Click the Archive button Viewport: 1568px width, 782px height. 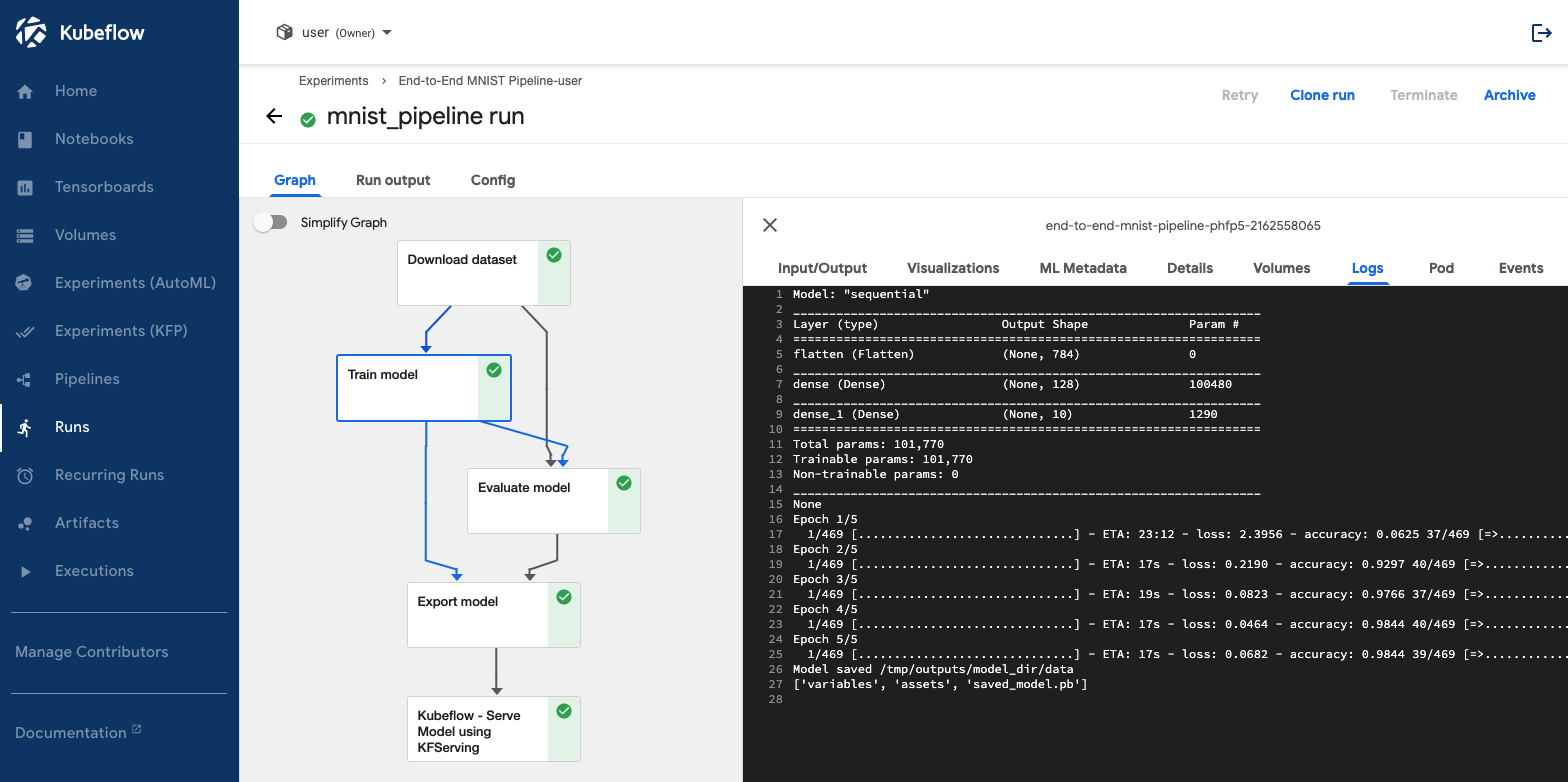pos(1510,95)
